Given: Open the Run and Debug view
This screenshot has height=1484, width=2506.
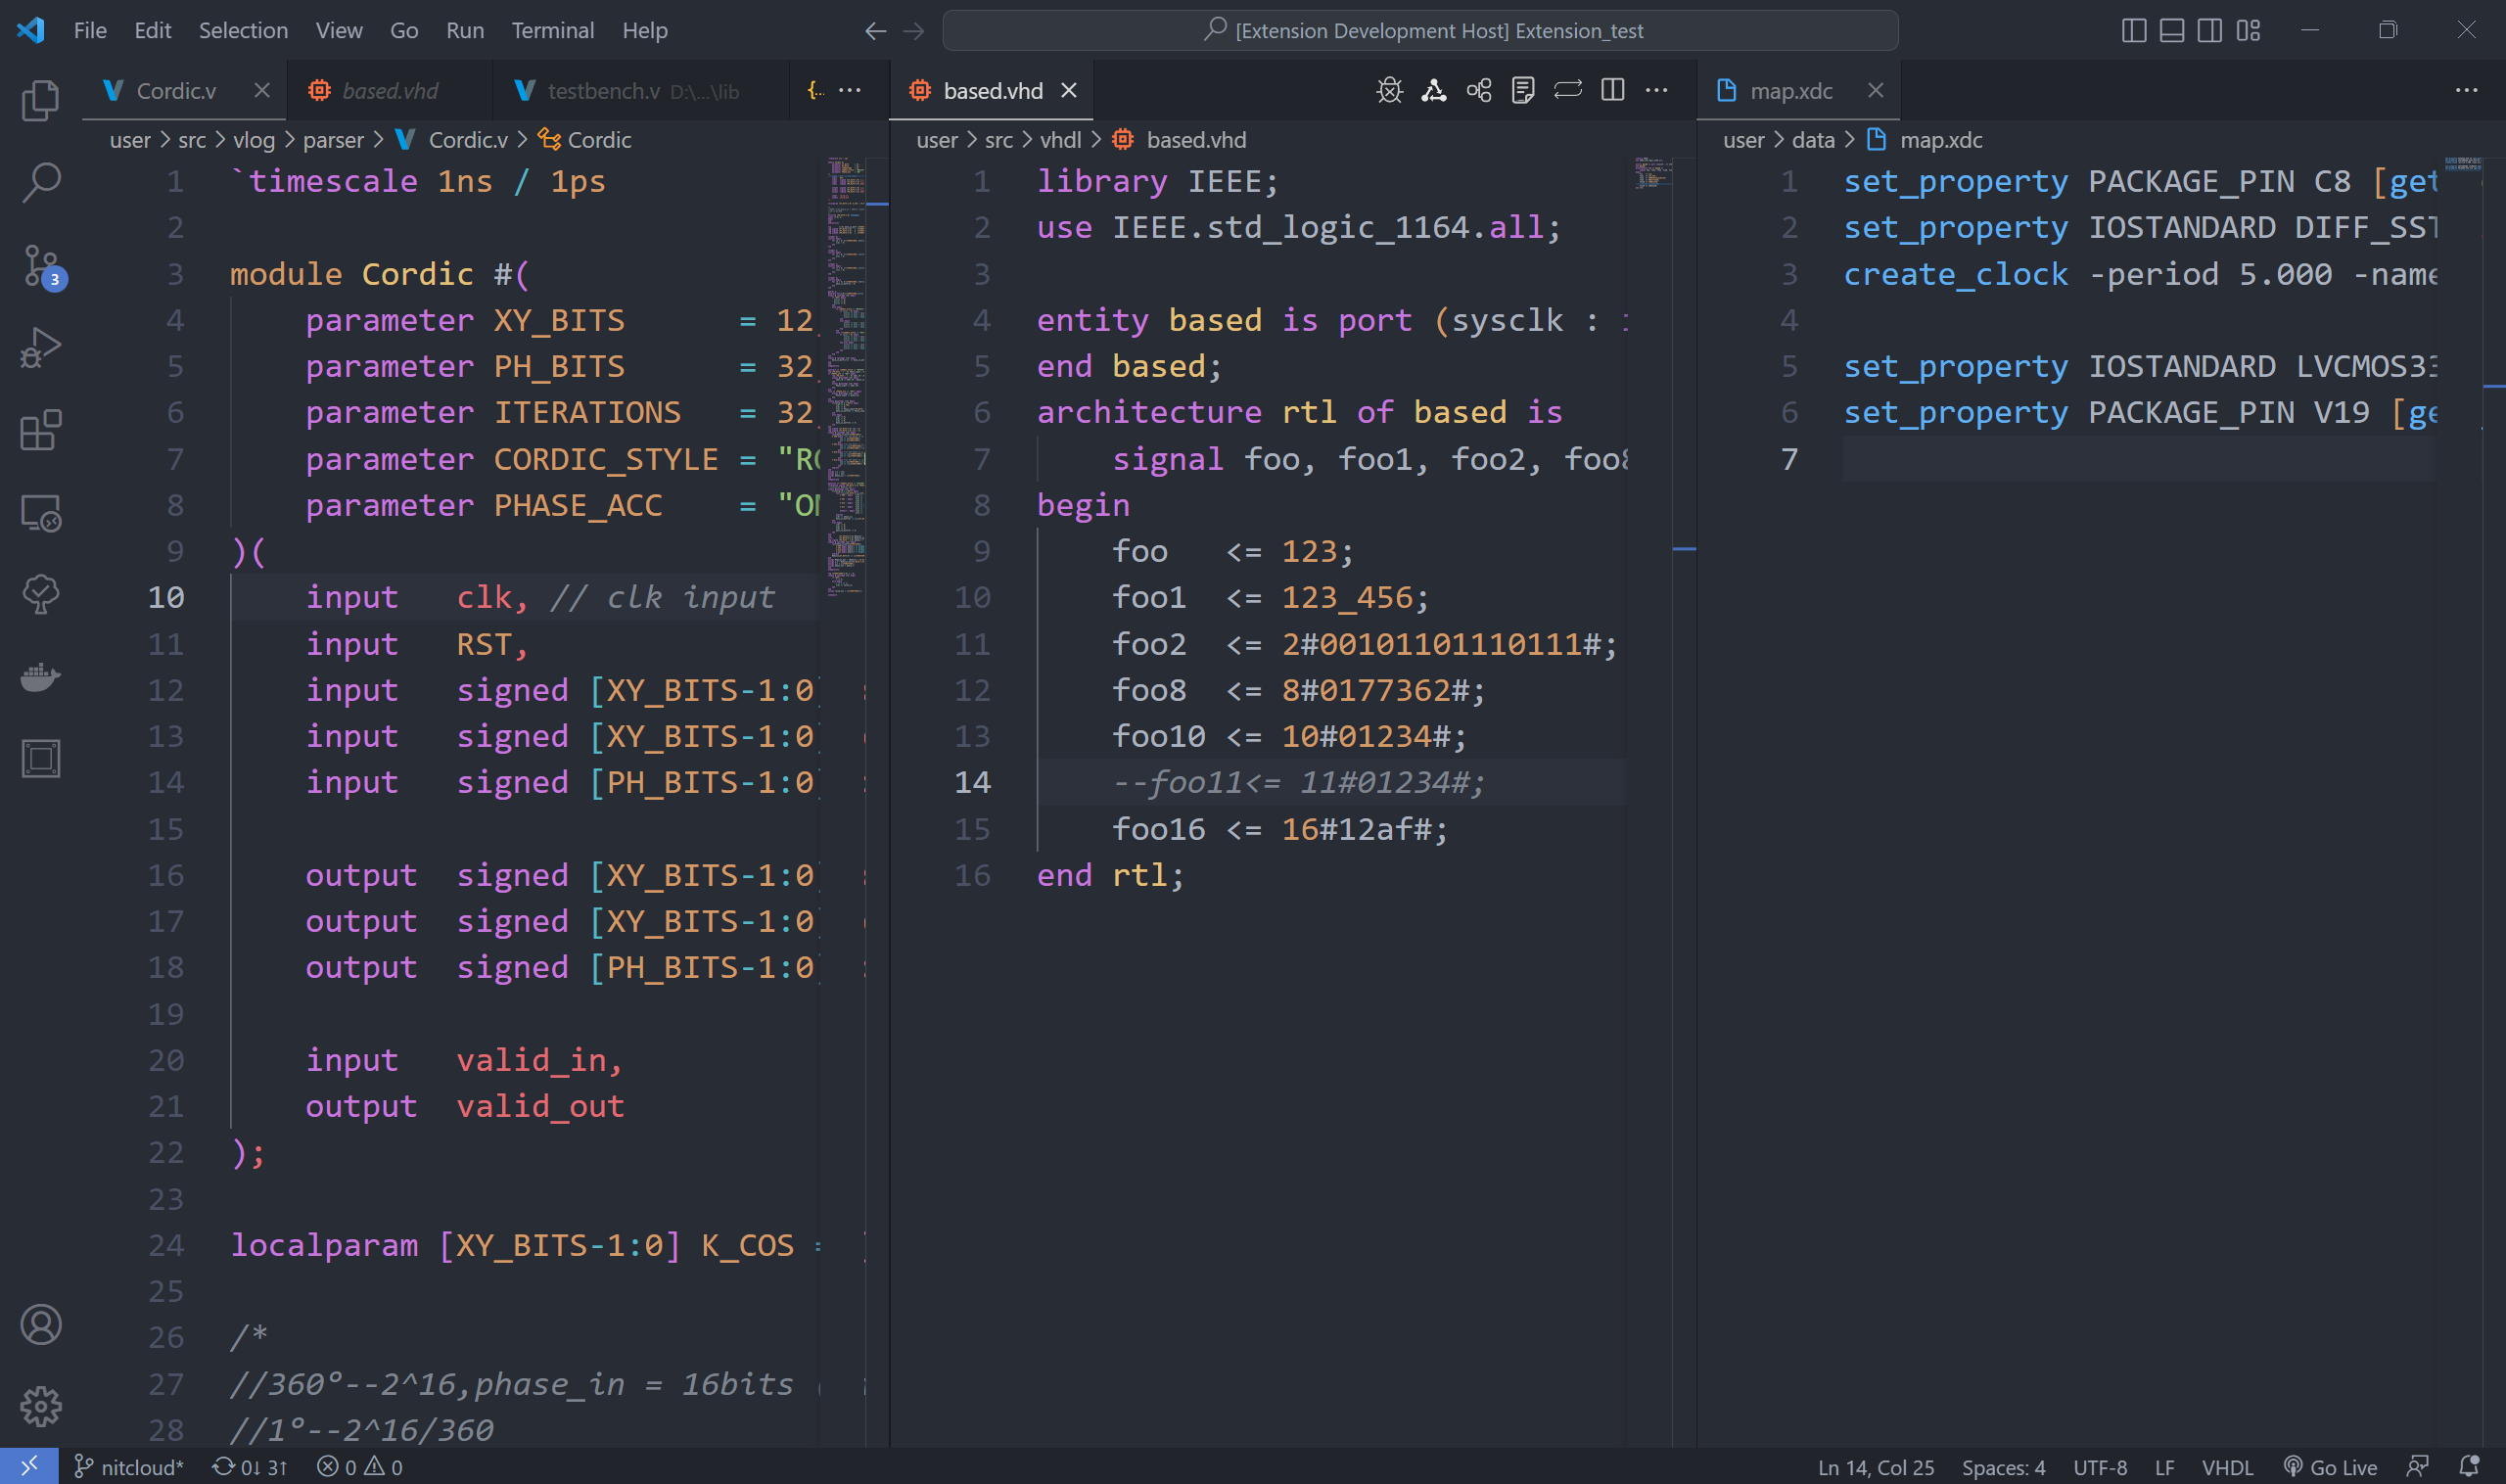Looking at the screenshot, I should [x=41, y=348].
